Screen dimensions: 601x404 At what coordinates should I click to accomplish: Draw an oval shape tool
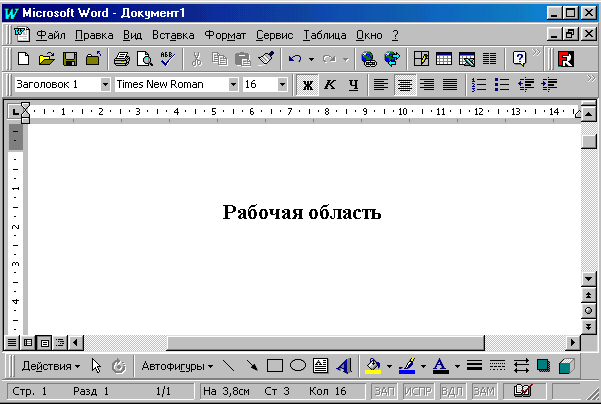click(x=298, y=365)
